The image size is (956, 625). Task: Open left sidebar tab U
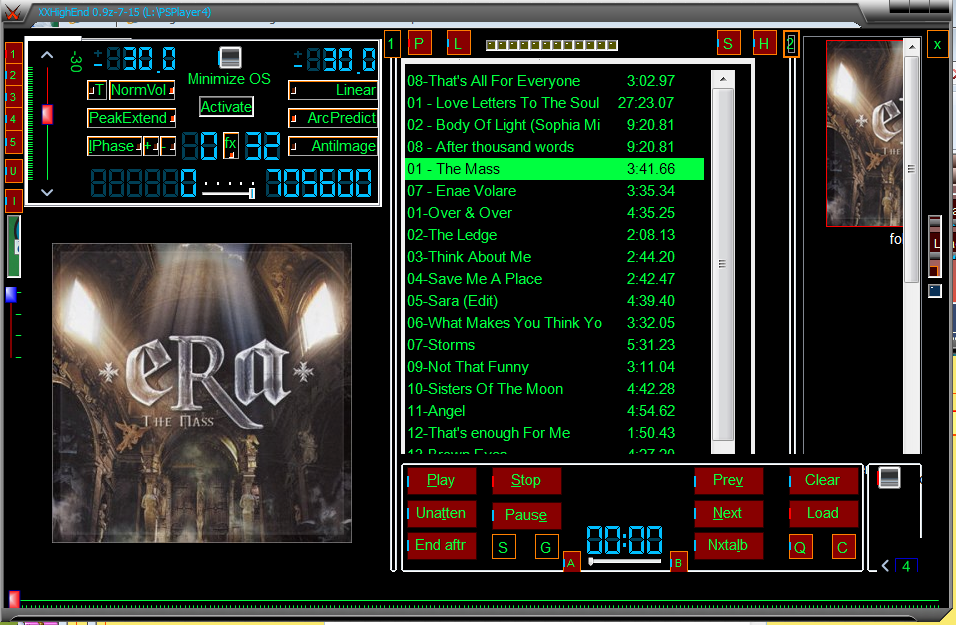tap(13, 171)
